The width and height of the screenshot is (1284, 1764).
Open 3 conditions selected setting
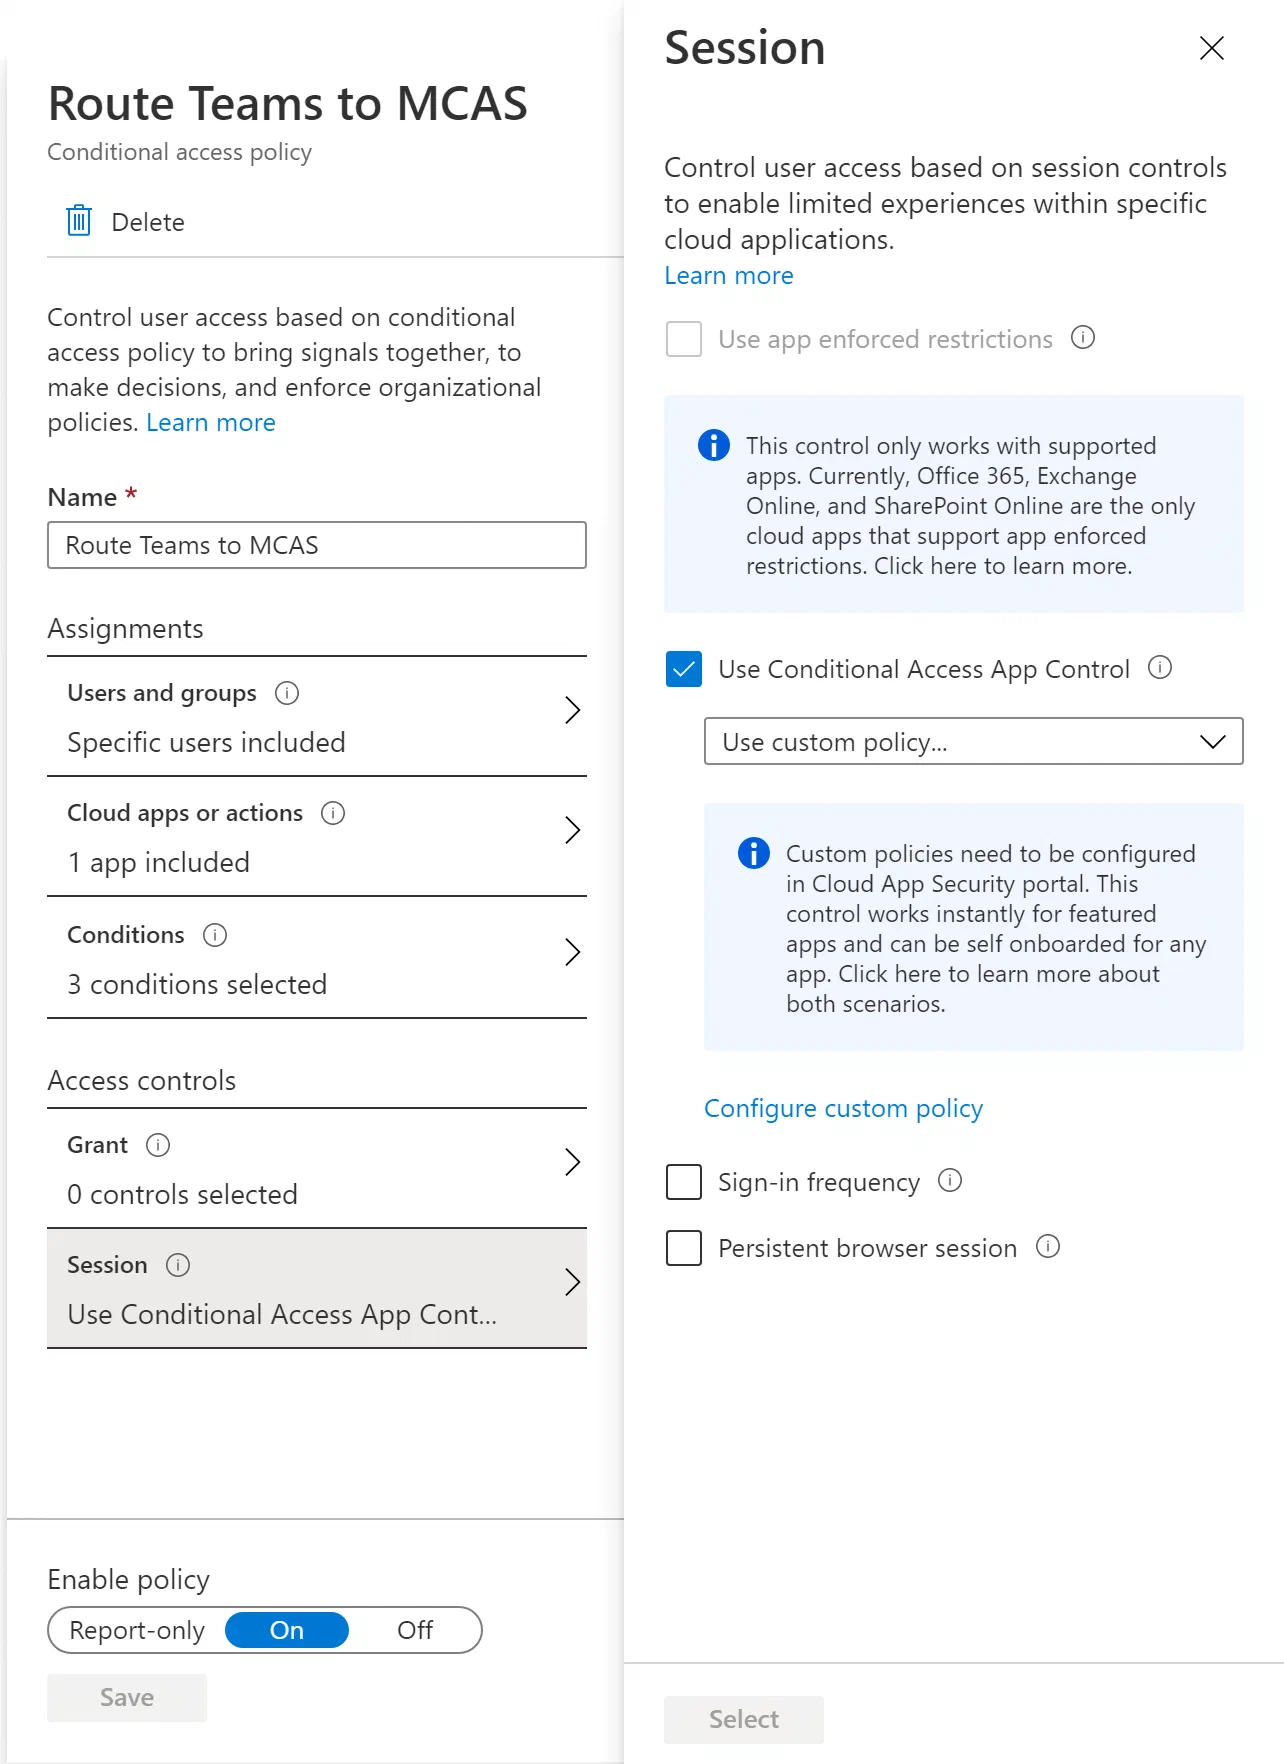pos(197,984)
